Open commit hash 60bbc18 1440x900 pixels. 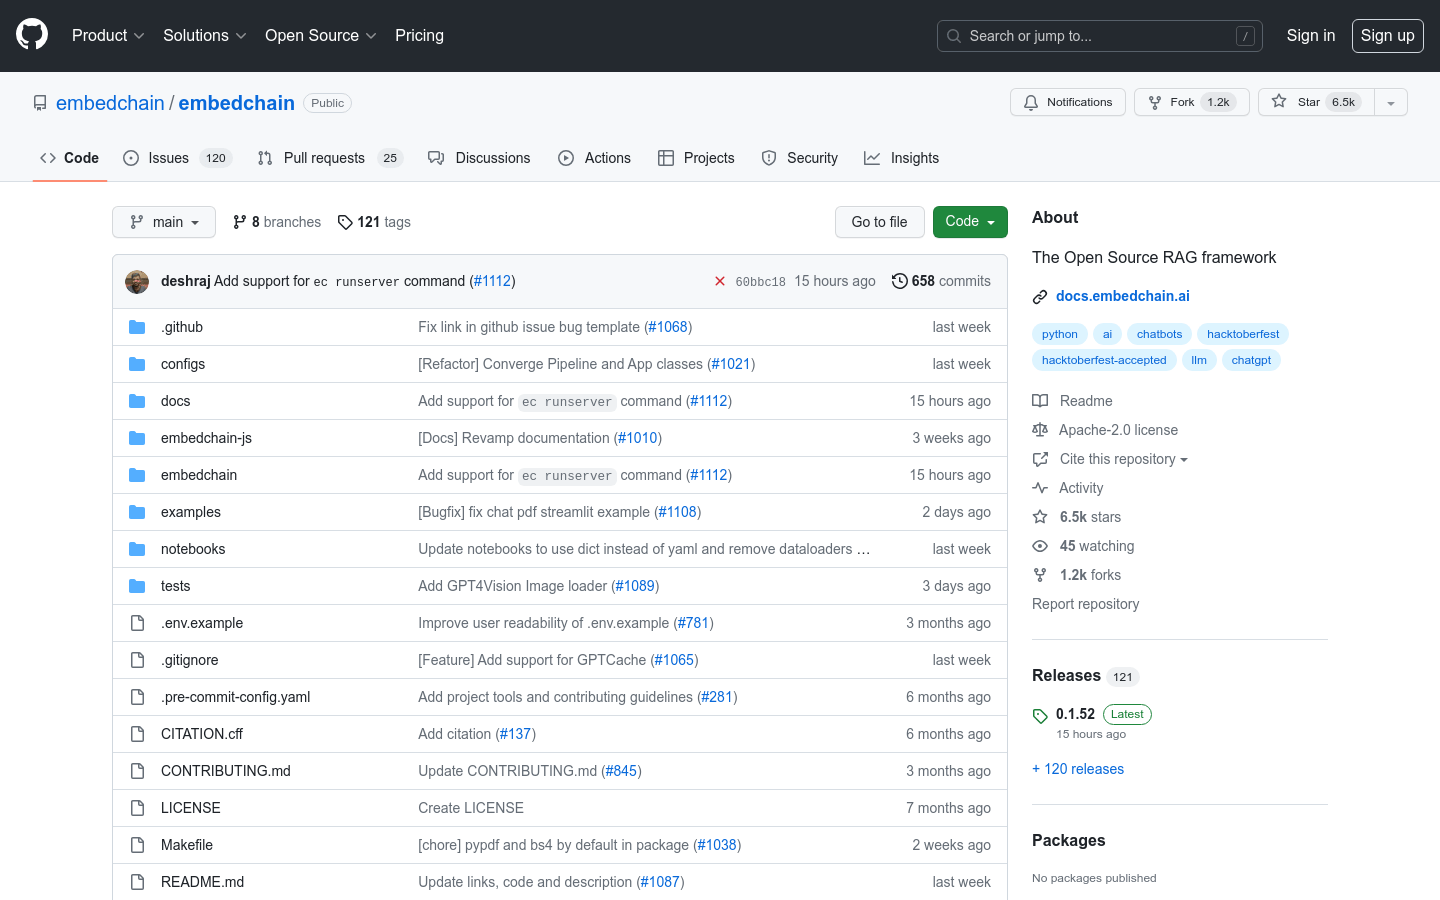pyautogui.click(x=760, y=282)
